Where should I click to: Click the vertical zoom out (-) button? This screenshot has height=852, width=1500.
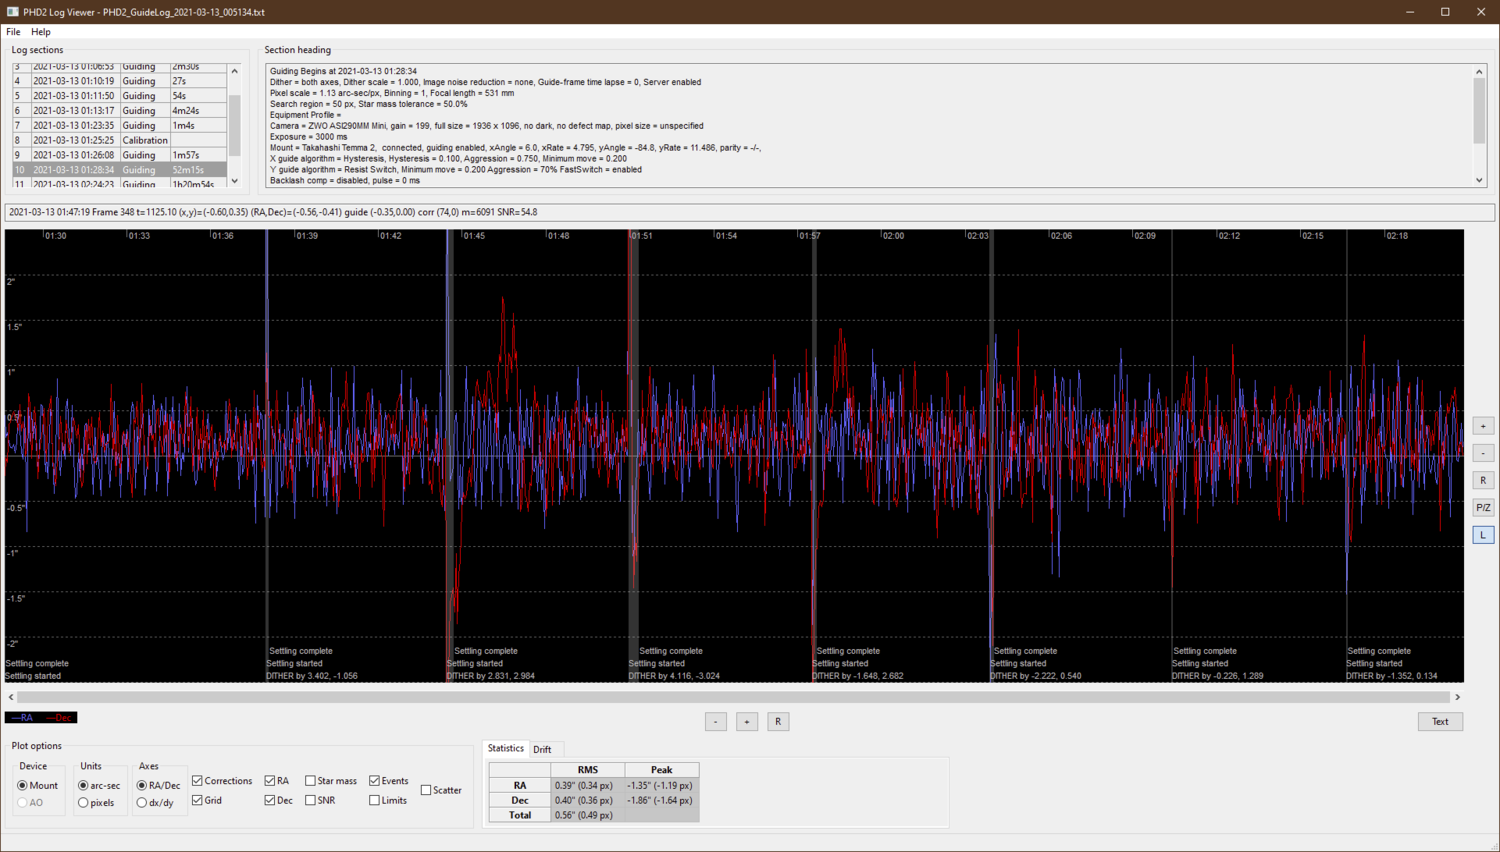pyautogui.click(x=1482, y=453)
